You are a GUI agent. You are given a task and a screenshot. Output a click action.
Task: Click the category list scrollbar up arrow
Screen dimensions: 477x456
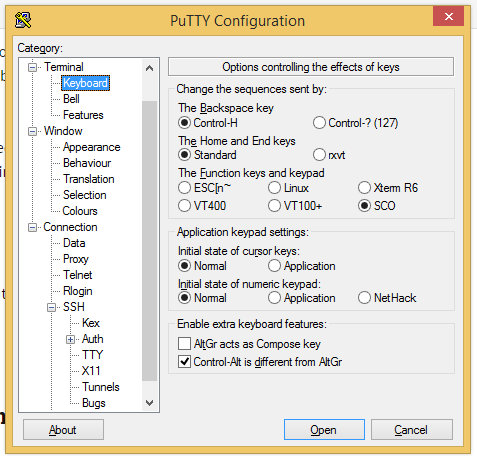click(x=150, y=68)
